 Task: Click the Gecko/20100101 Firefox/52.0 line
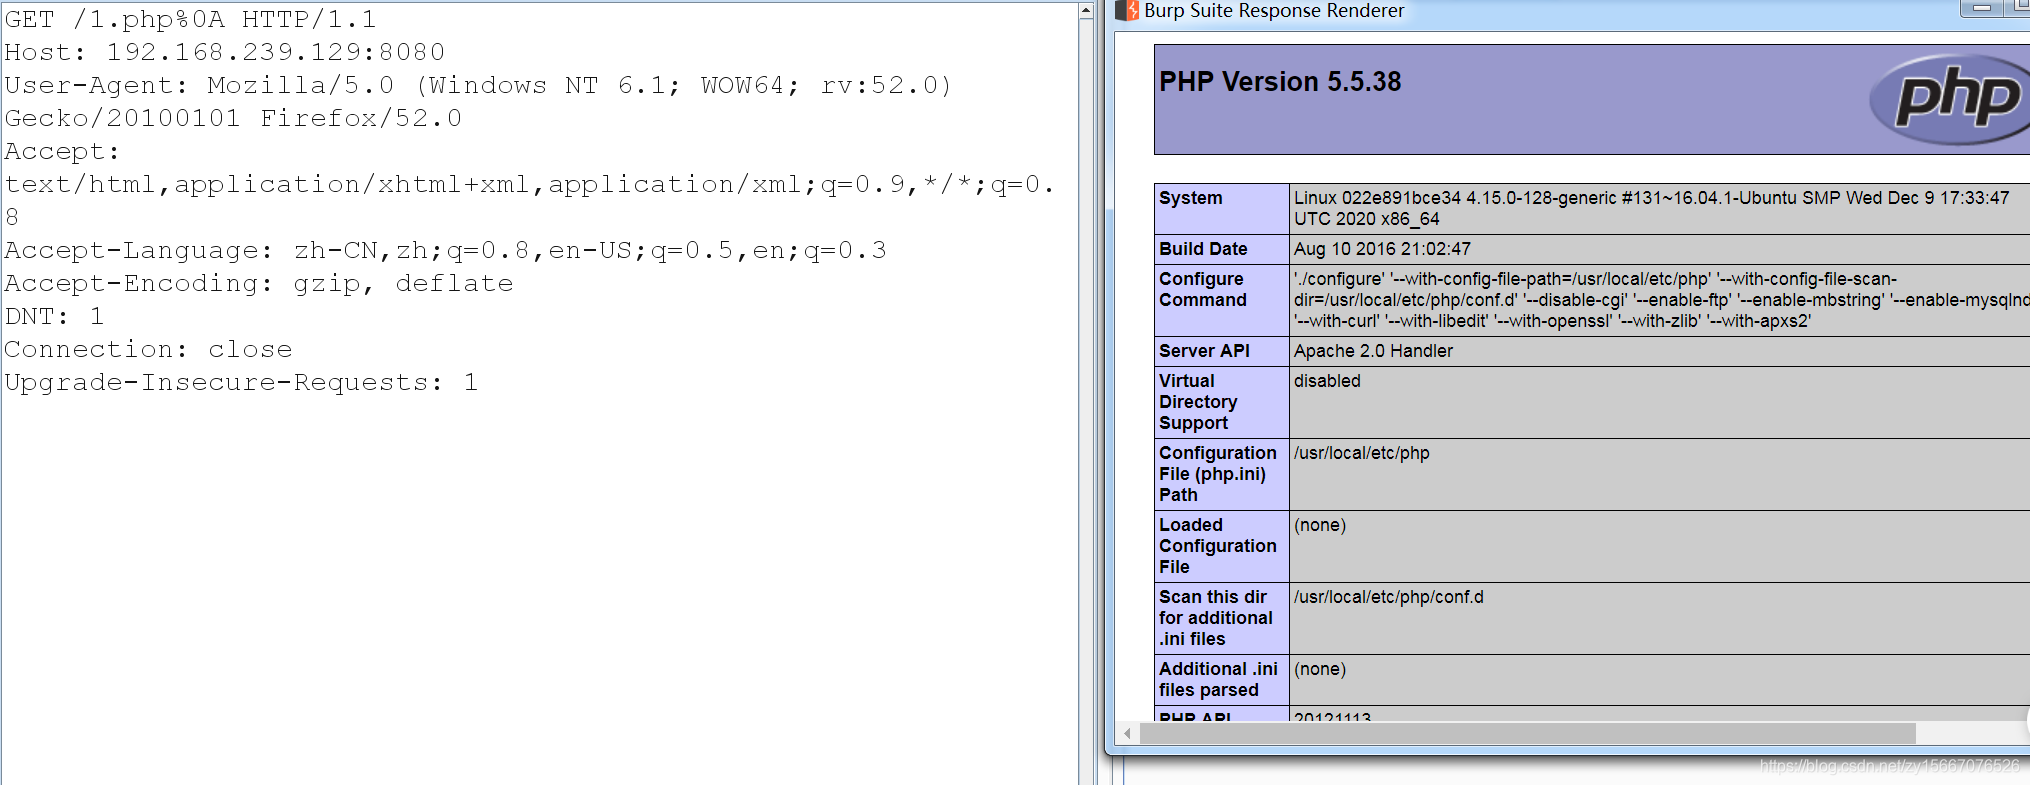(233, 118)
